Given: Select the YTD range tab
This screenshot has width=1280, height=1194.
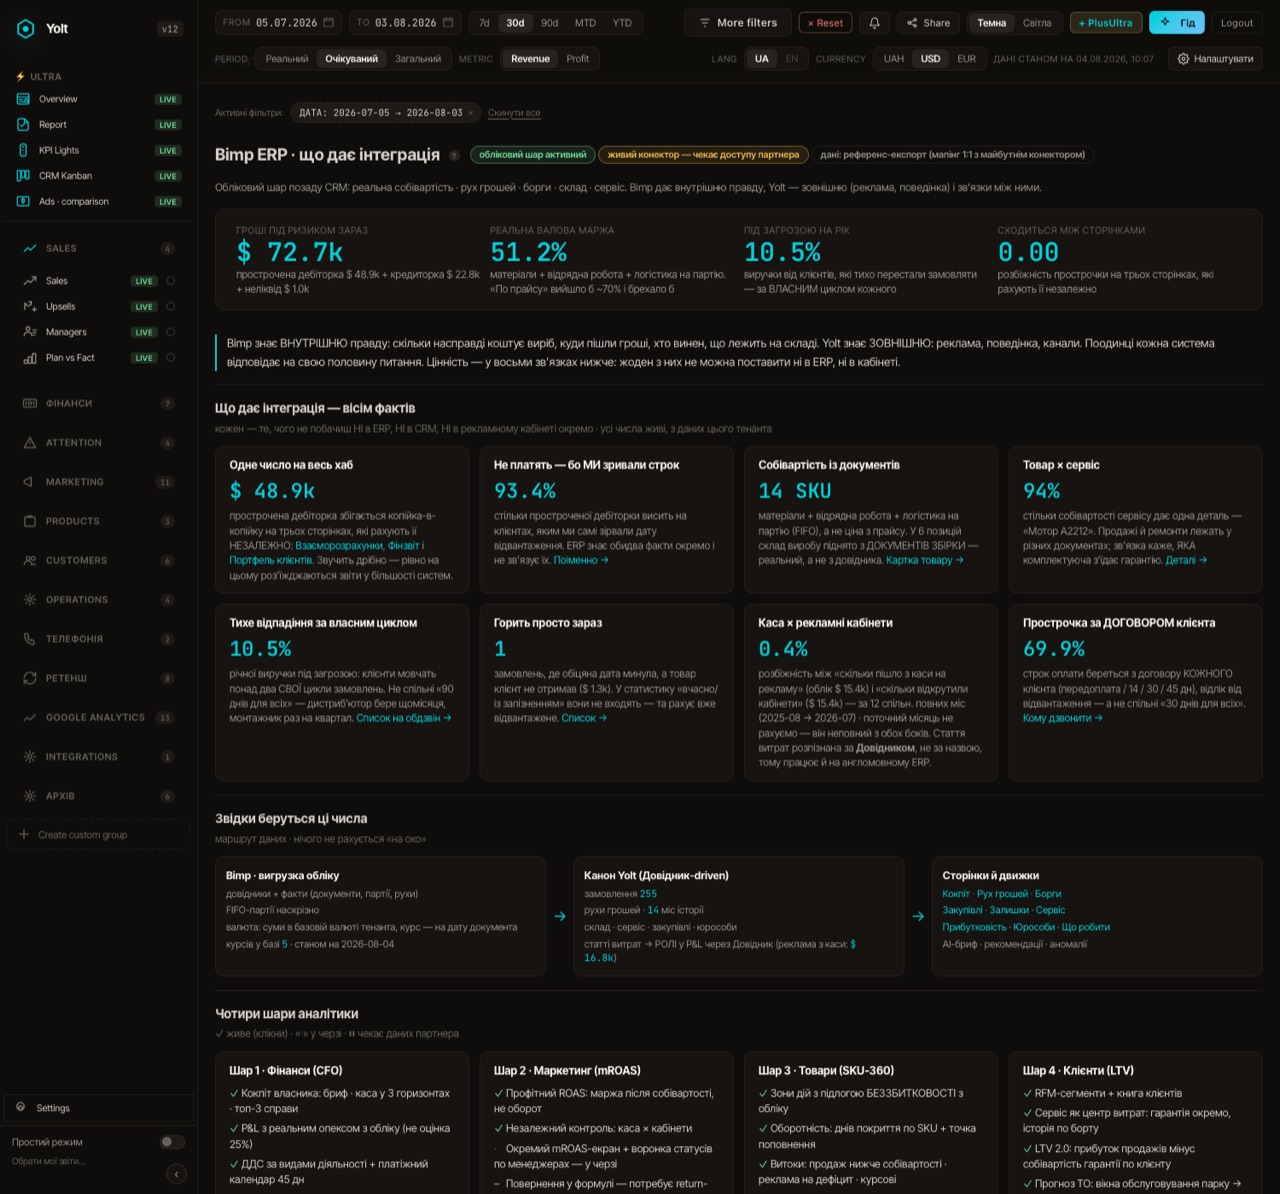Looking at the screenshot, I should 622,23.
